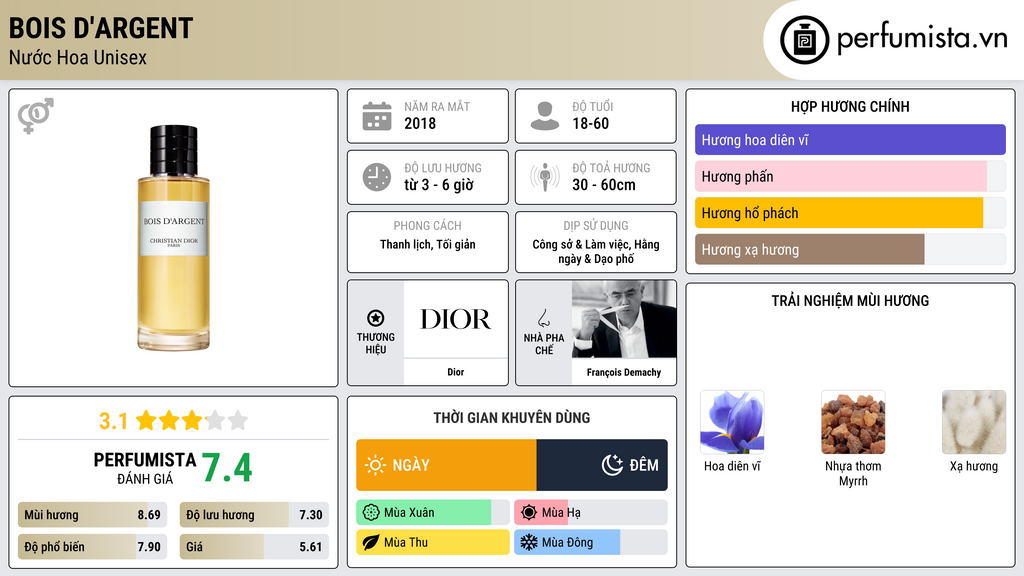Click the first gold rating star

pos(146,420)
